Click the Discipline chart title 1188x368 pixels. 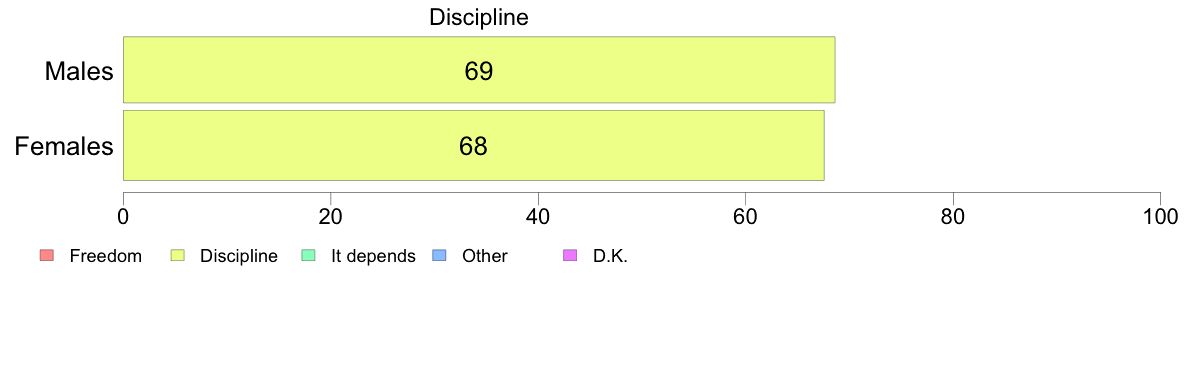(479, 17)
